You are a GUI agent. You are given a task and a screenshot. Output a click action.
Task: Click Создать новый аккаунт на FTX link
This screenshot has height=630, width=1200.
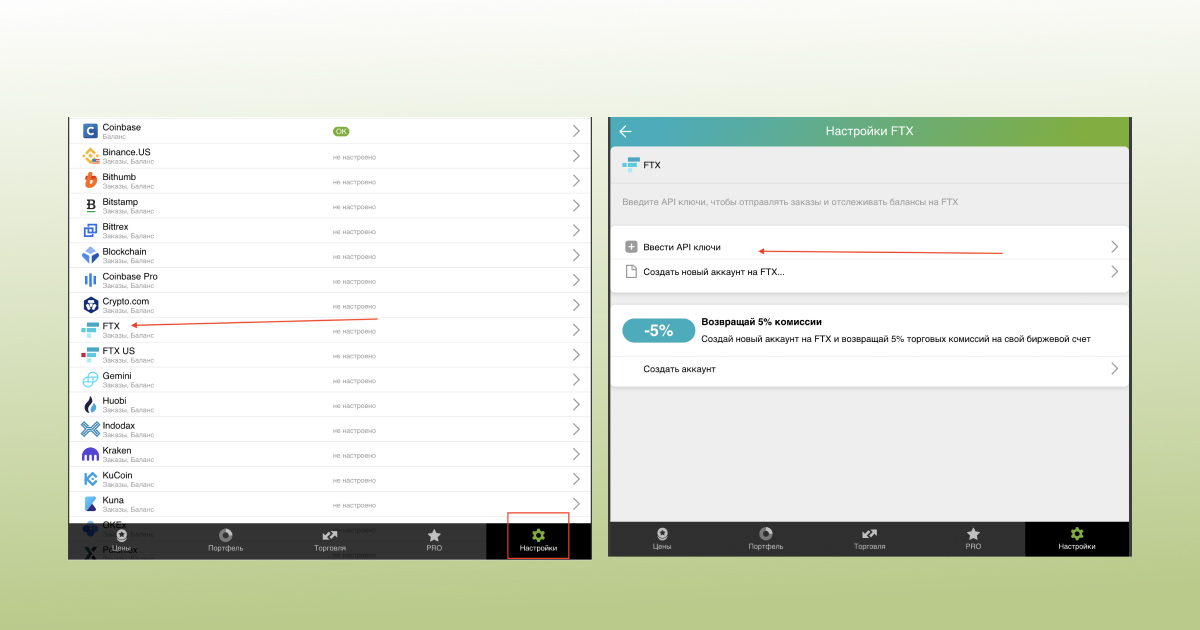714,272
